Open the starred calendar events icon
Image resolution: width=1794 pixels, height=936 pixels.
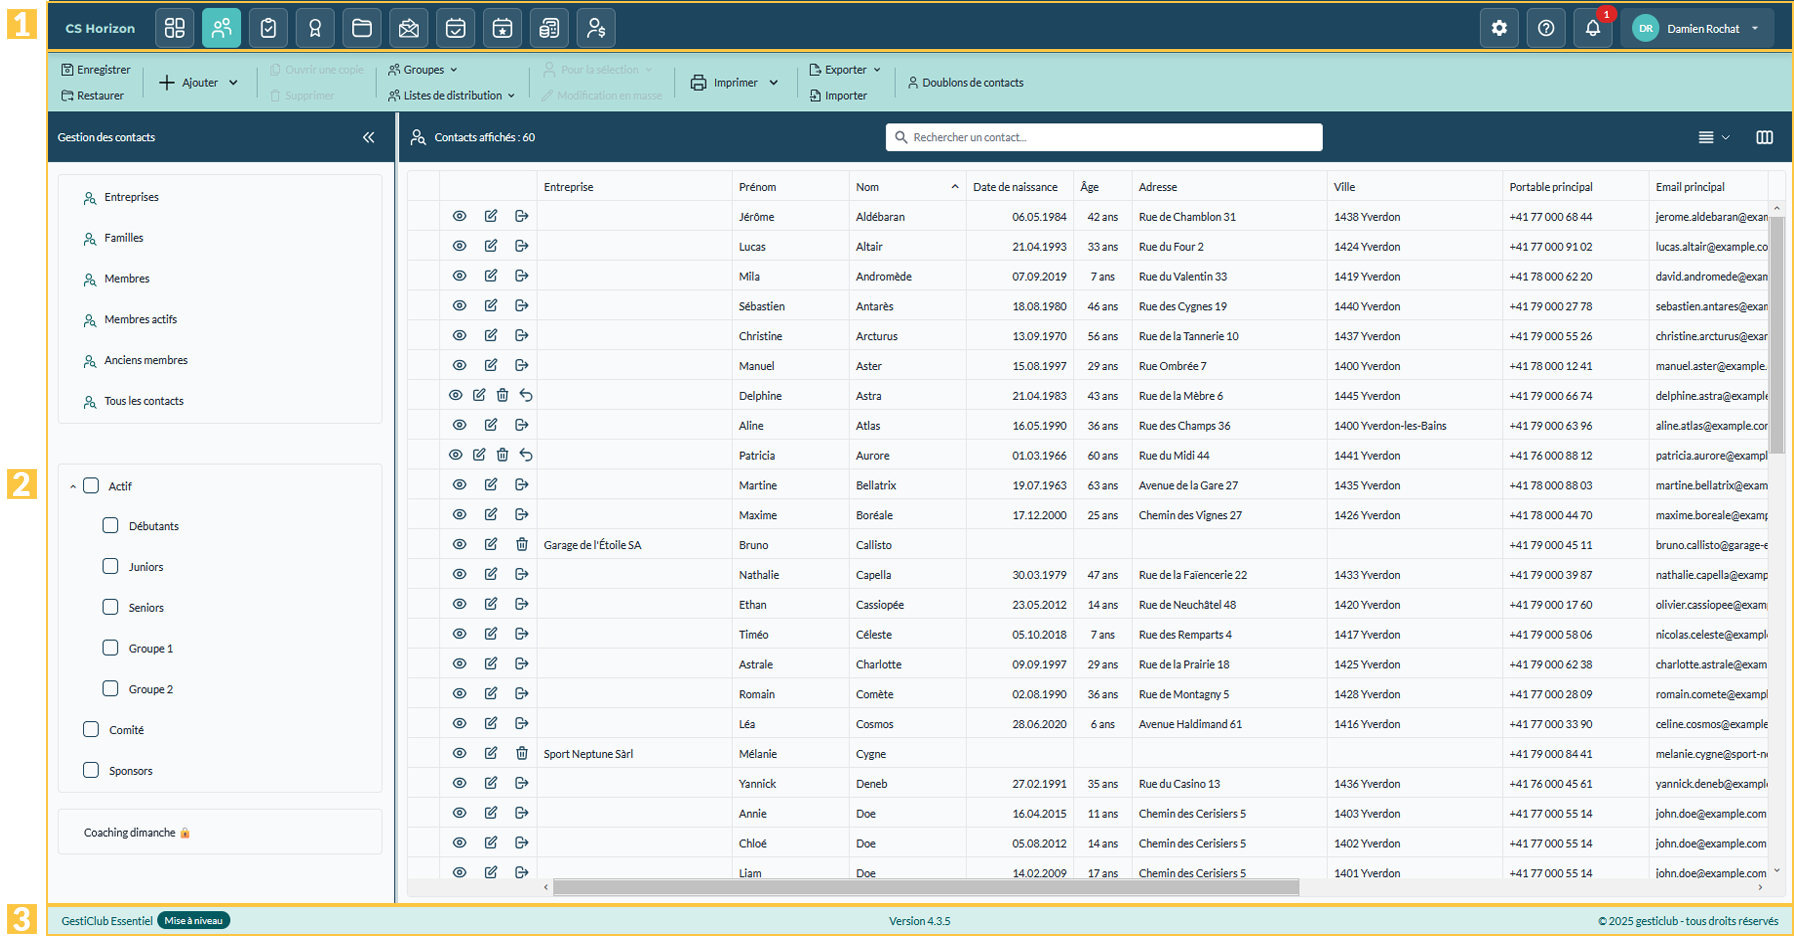pos(502,28)
